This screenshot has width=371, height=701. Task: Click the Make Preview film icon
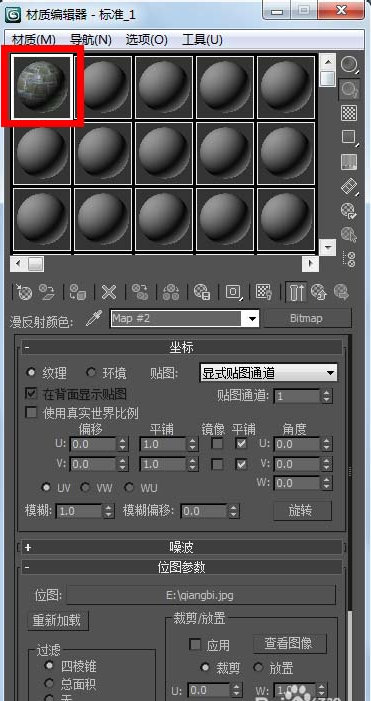(x=349, y=186)
